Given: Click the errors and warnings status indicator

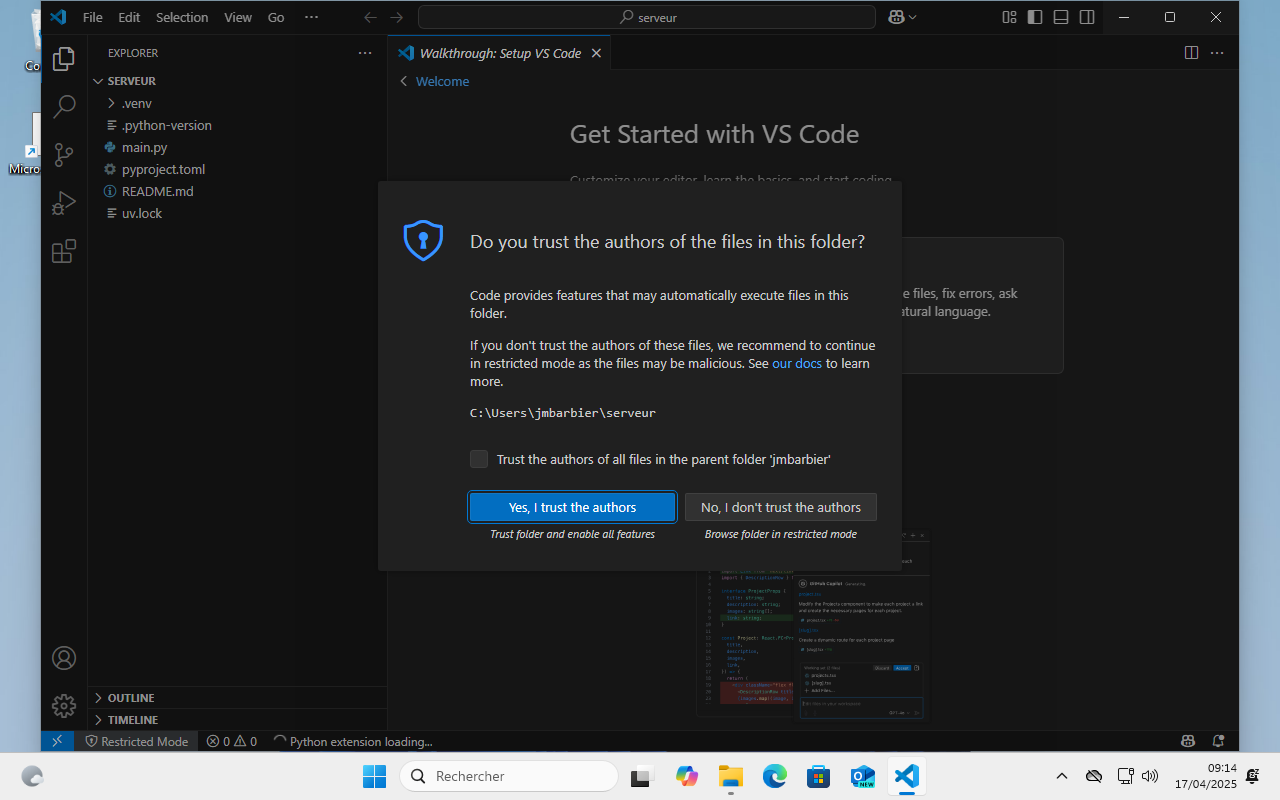Looking at the screenshot, I should 232,741.
